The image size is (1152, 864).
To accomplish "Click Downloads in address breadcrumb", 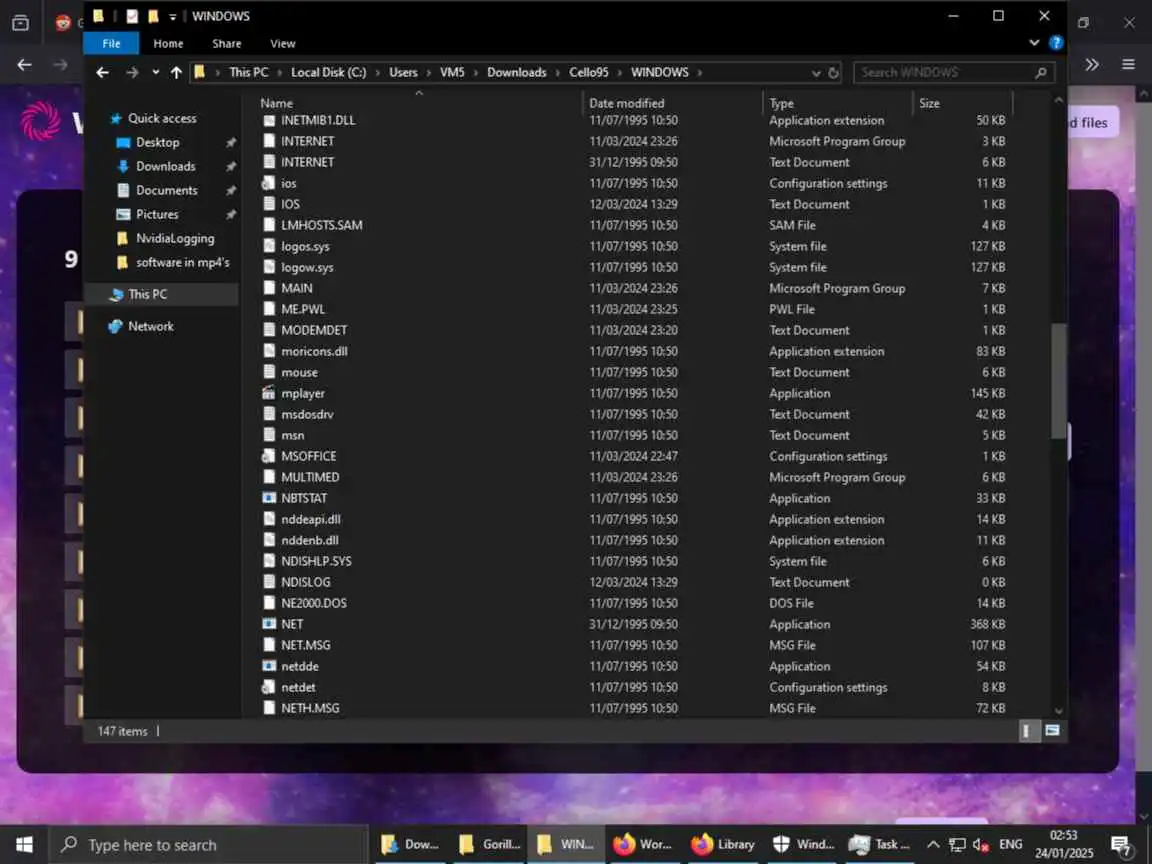I will click(x=516, y=72).
